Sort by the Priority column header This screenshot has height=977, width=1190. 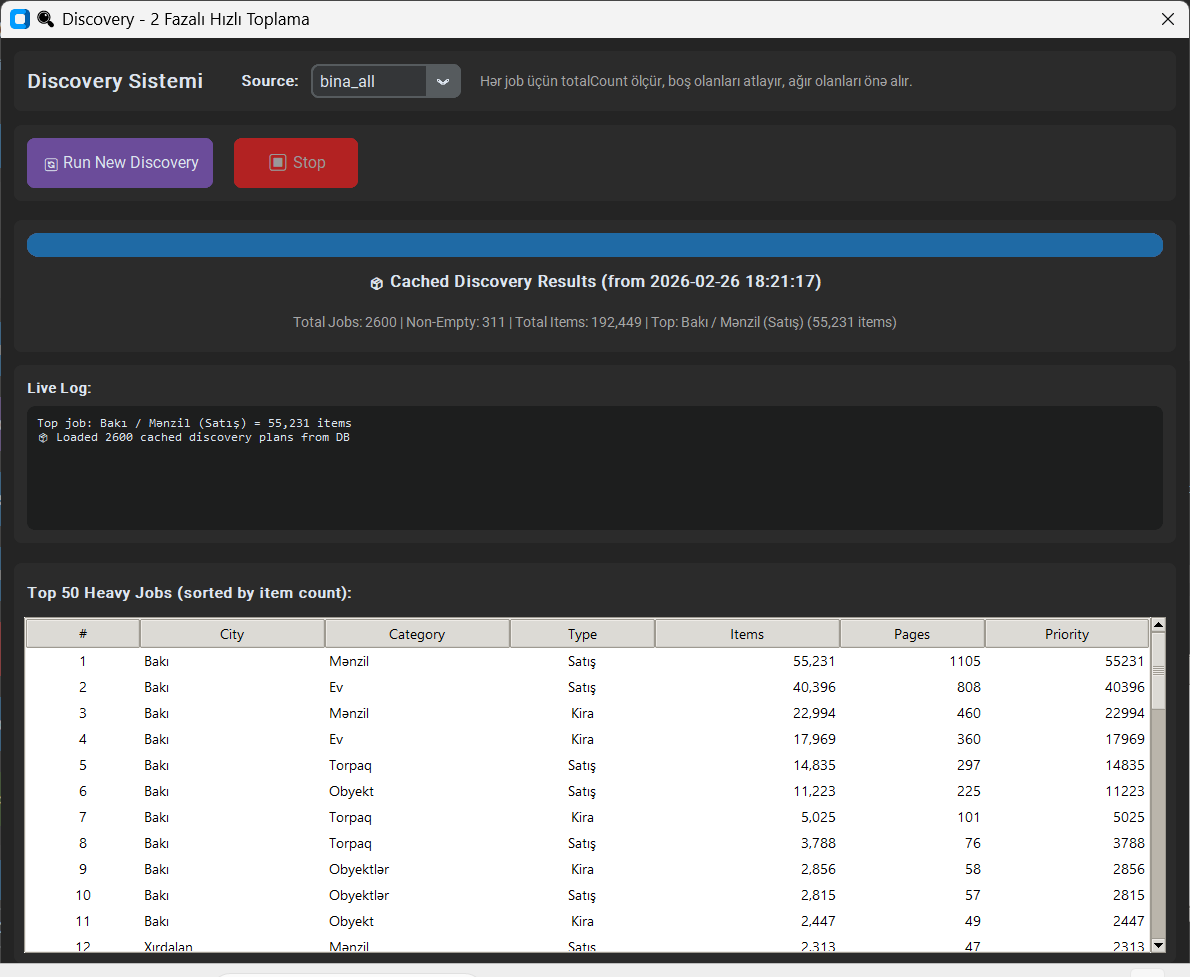[1066, 634]
